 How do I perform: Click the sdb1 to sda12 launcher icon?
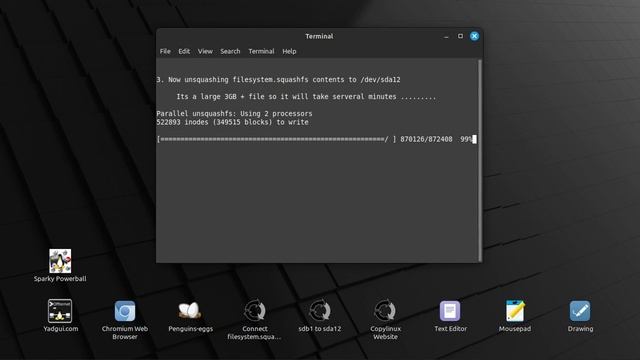click(x=320, y=311)
